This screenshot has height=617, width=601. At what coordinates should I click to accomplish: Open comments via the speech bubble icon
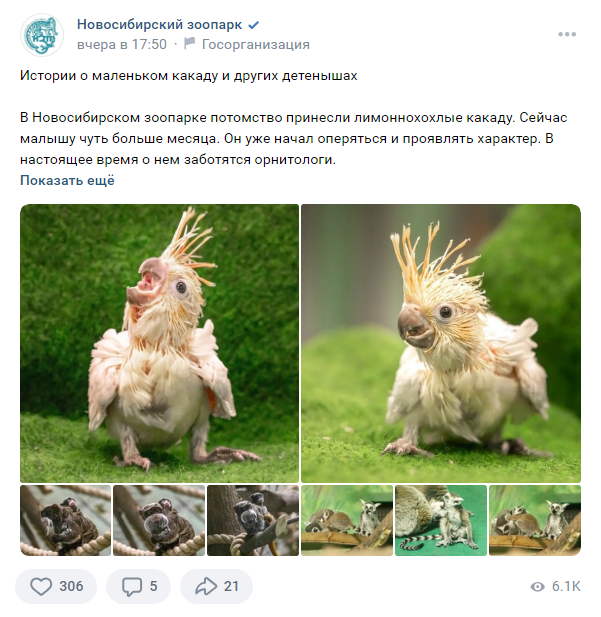tap(131, 587)
